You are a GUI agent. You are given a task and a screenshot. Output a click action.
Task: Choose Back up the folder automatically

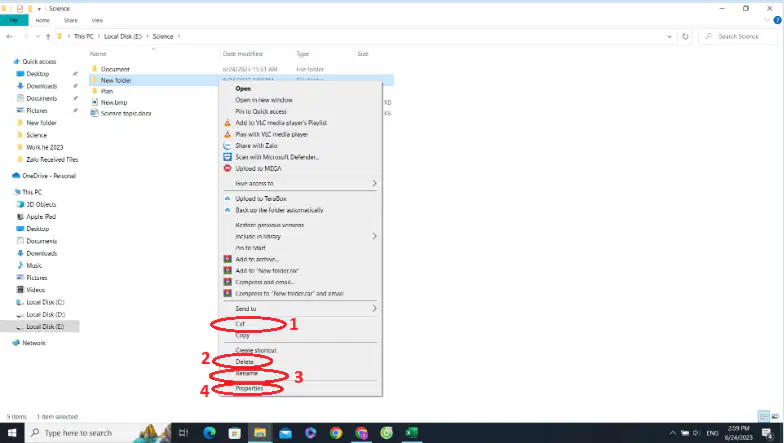pyautogui.click(x=279, y=210)
